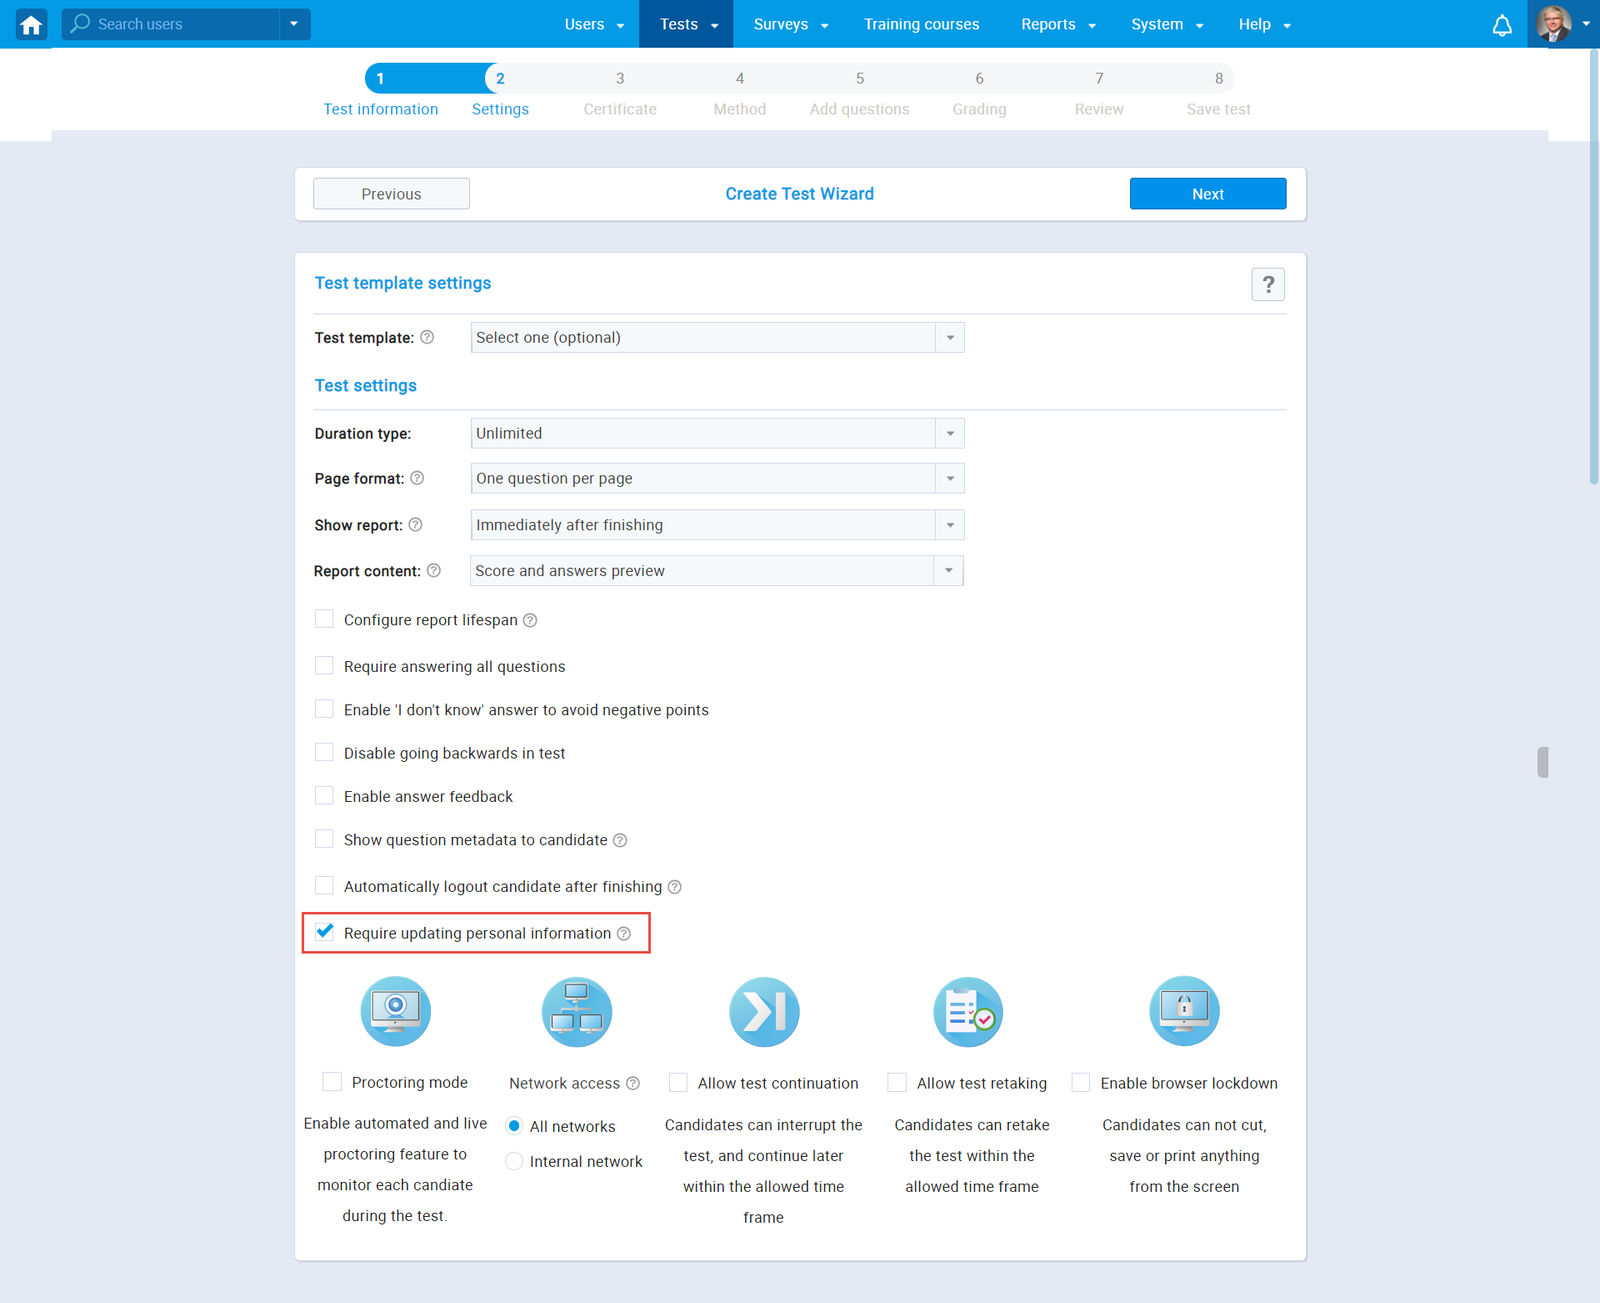Show help for updating personal information
Image resolution: width=1600 pixels, height=1303 pixels.
624,933
